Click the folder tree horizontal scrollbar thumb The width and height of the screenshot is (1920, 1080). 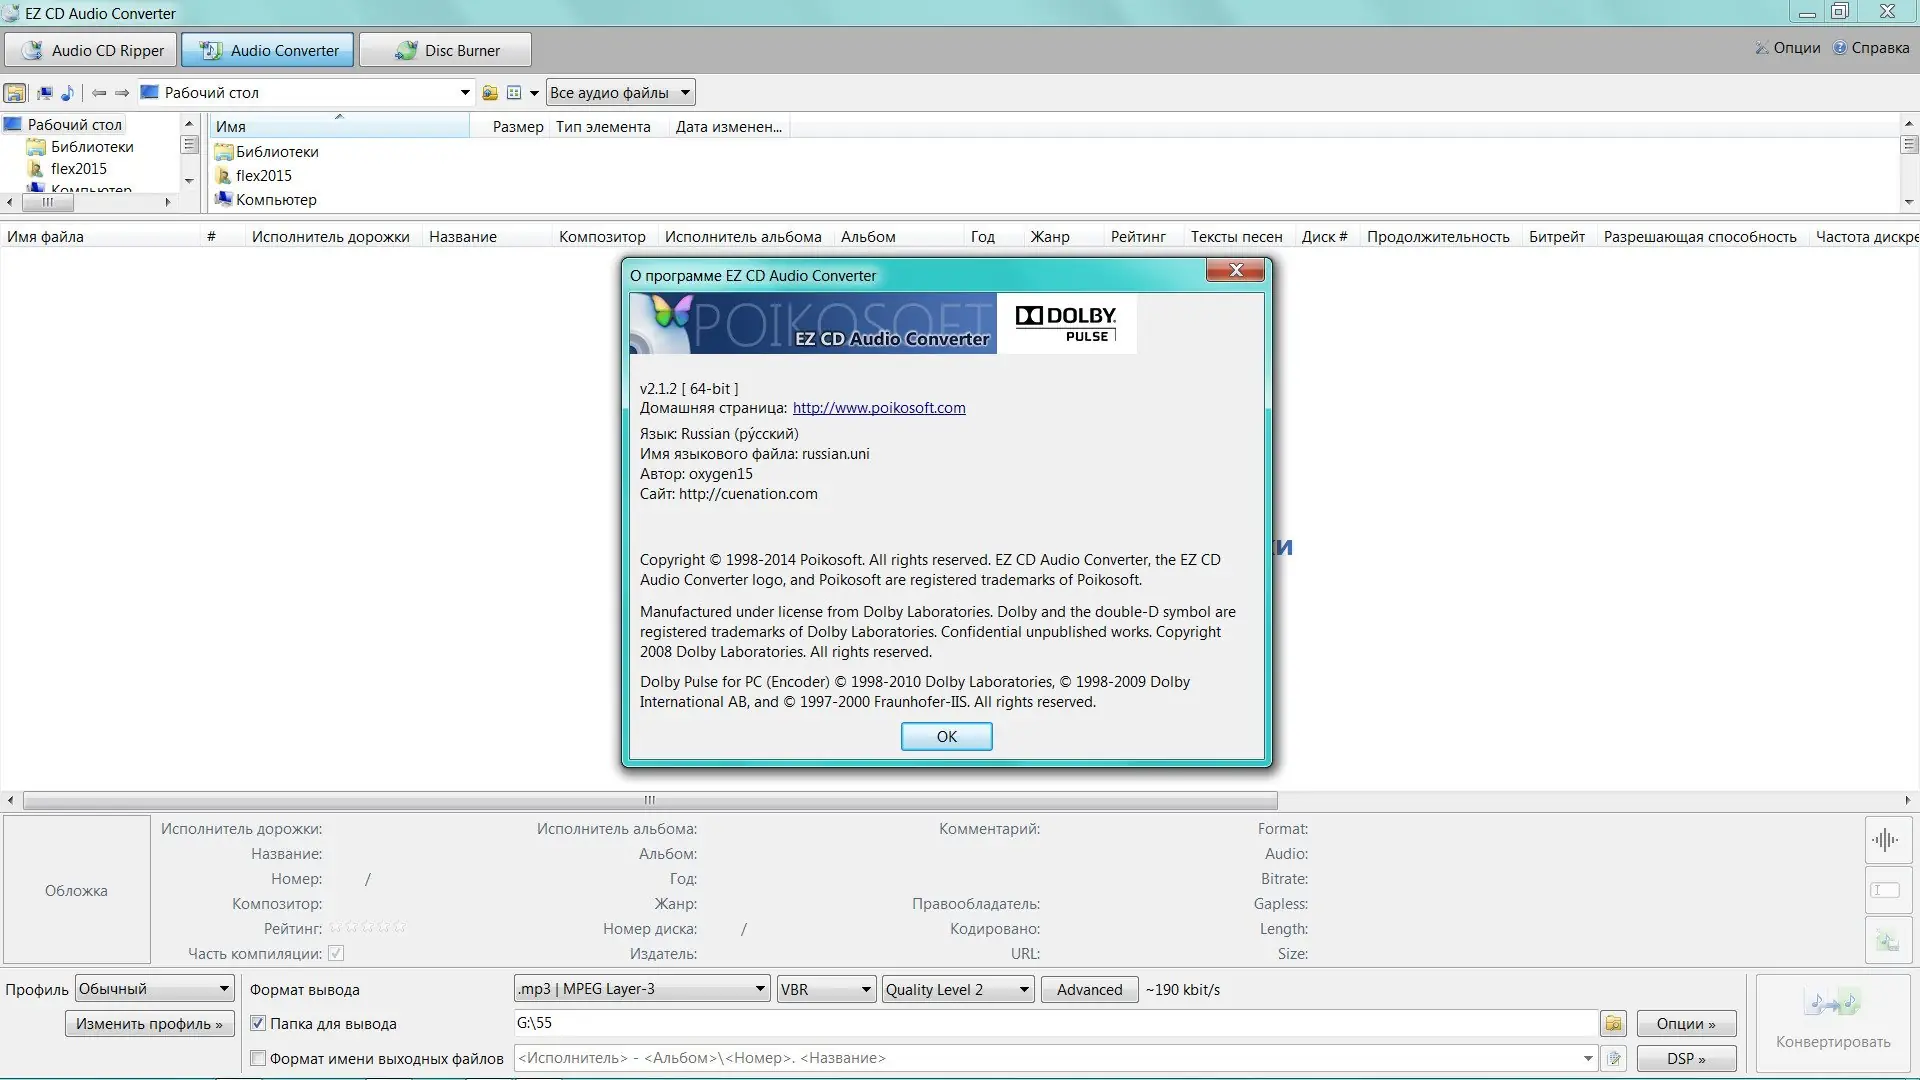pos(47,202)
